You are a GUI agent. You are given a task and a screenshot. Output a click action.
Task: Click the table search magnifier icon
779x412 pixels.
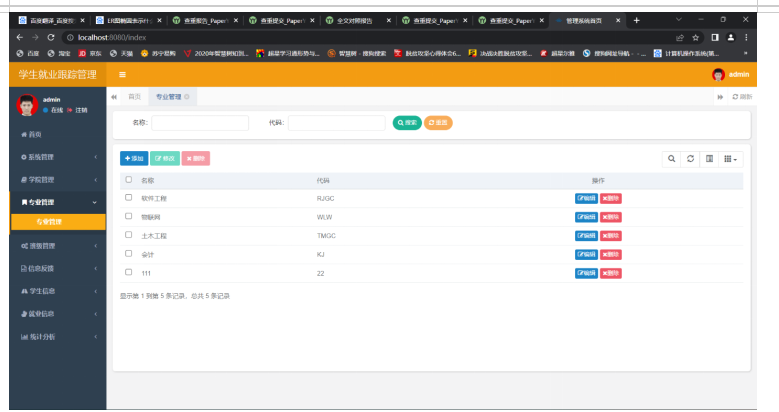click(672, 159)
